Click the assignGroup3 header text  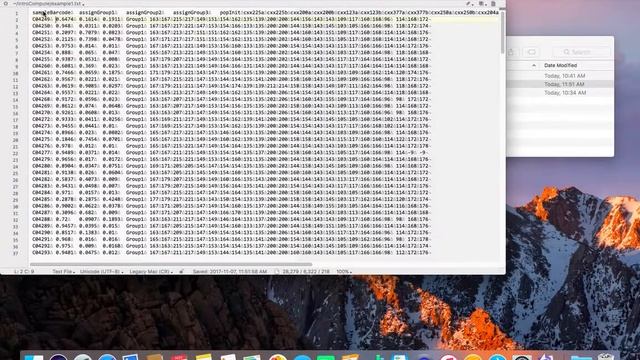pos(191,13)
